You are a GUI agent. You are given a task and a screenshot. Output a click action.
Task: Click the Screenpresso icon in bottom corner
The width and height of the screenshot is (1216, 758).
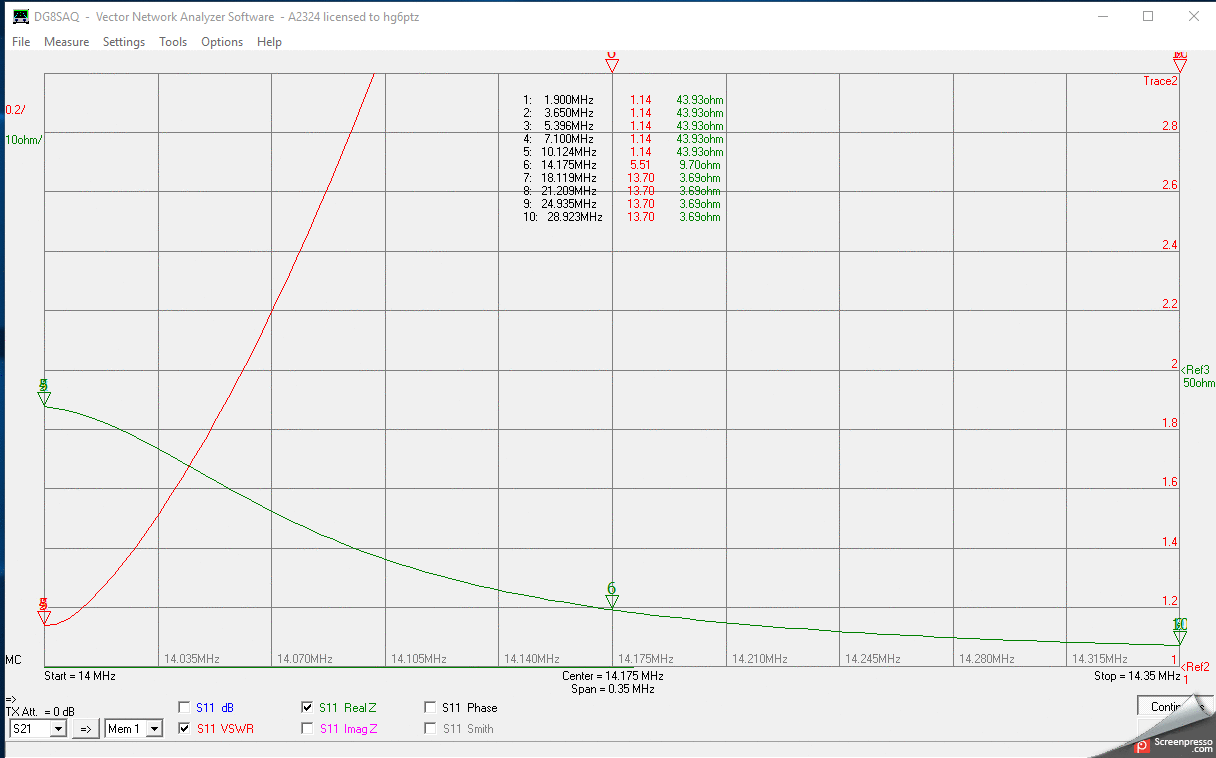coord(1141,745)
